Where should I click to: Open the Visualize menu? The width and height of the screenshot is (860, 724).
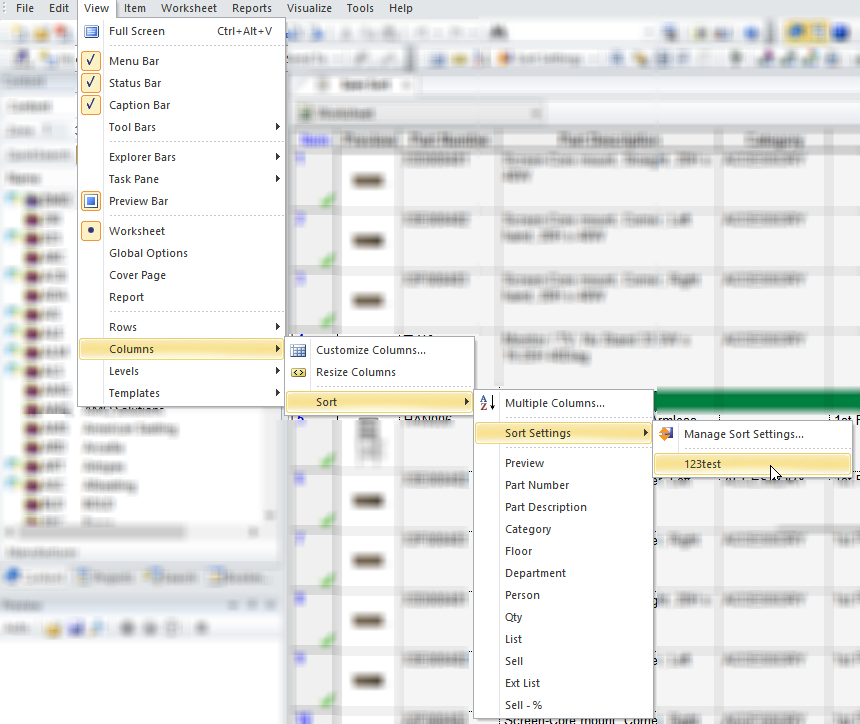pyautogui.click(x=309, y=8)
